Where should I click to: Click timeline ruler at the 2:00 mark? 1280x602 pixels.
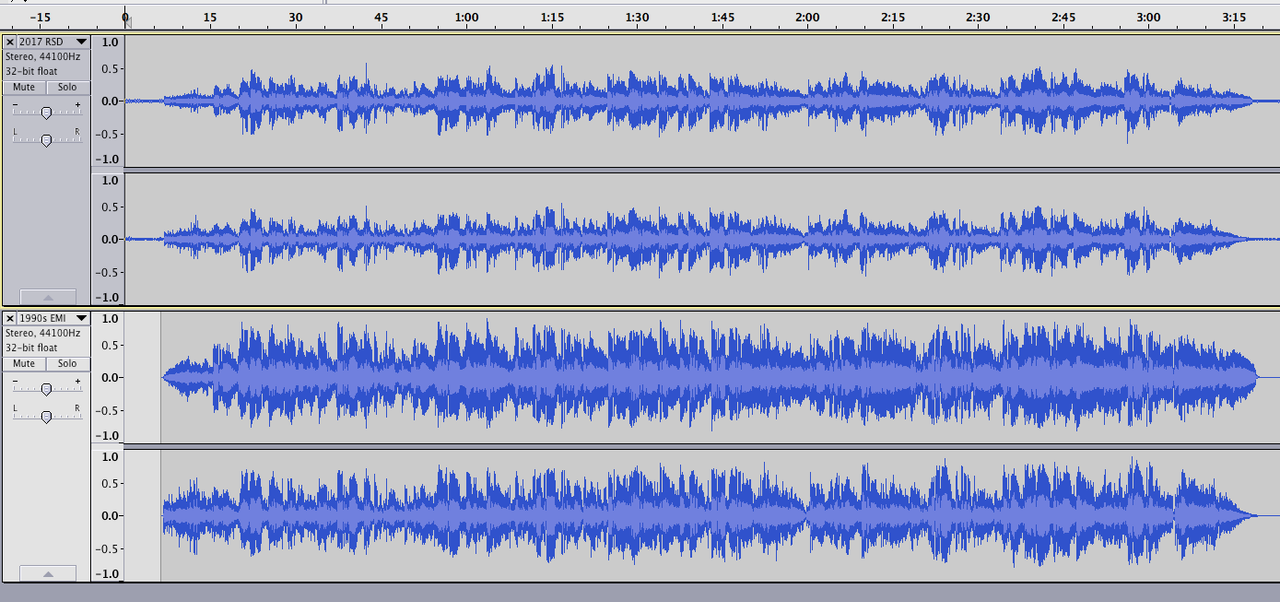click(807, 17)
